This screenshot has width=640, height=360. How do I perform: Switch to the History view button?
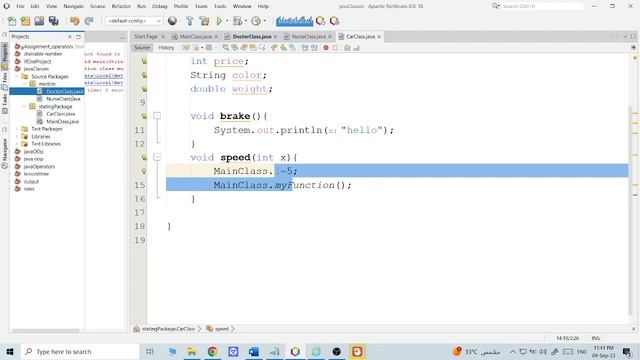point(166,48)
